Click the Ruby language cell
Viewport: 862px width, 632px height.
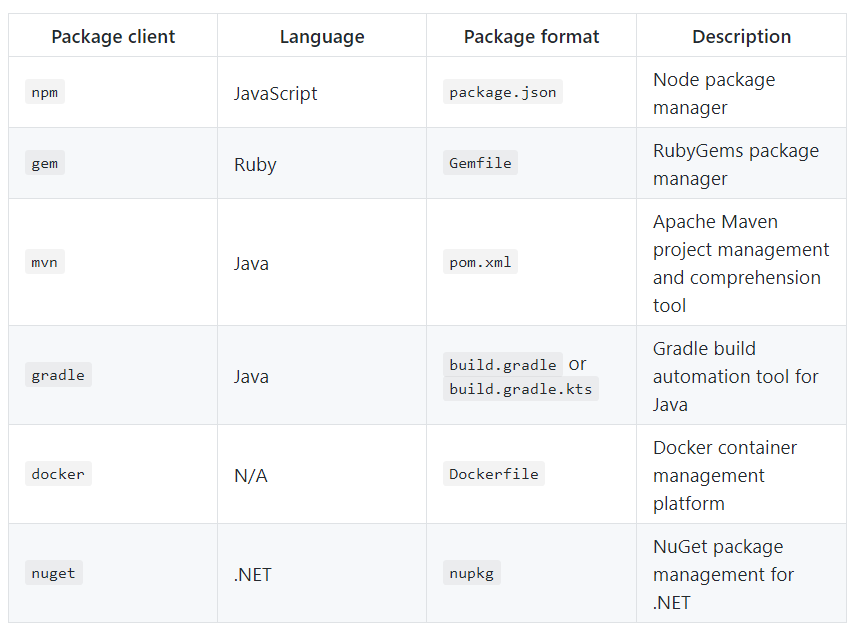pos(255,164)
